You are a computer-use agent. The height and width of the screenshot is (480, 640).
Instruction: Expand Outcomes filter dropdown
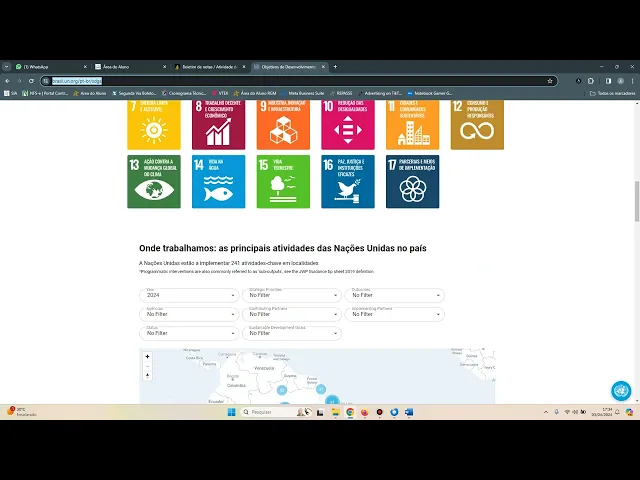[x=395, y=295]
